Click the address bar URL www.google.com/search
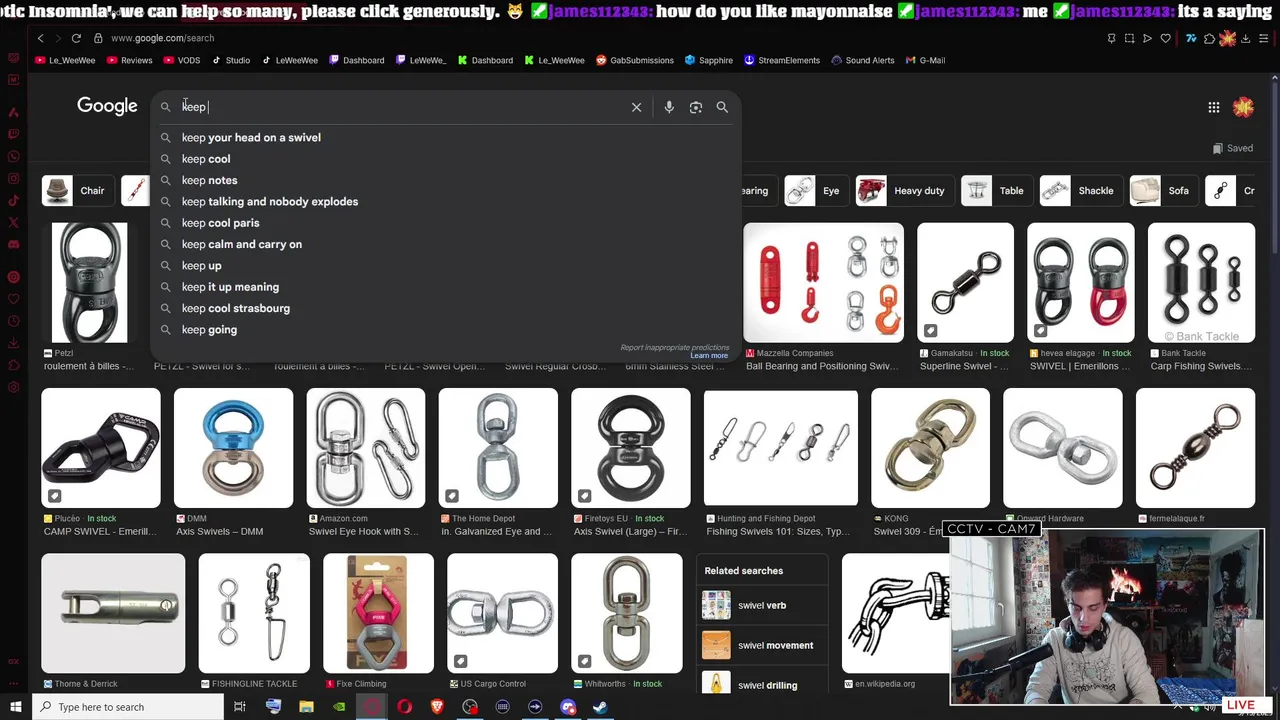The image size is (1280, 720). click(162, 38)
